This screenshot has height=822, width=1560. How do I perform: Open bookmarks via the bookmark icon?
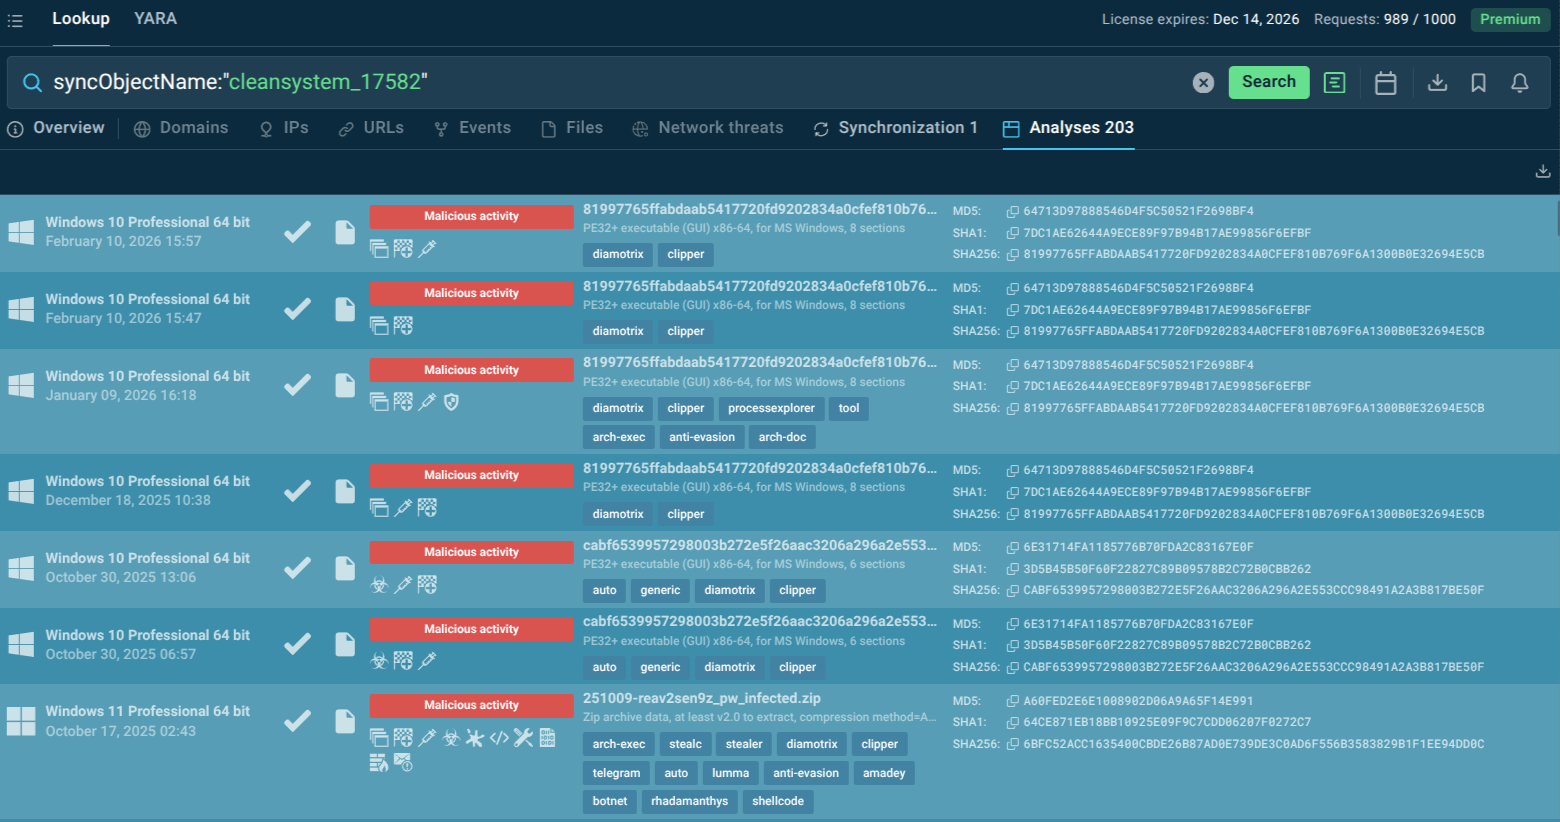(x=1479, y=83)
